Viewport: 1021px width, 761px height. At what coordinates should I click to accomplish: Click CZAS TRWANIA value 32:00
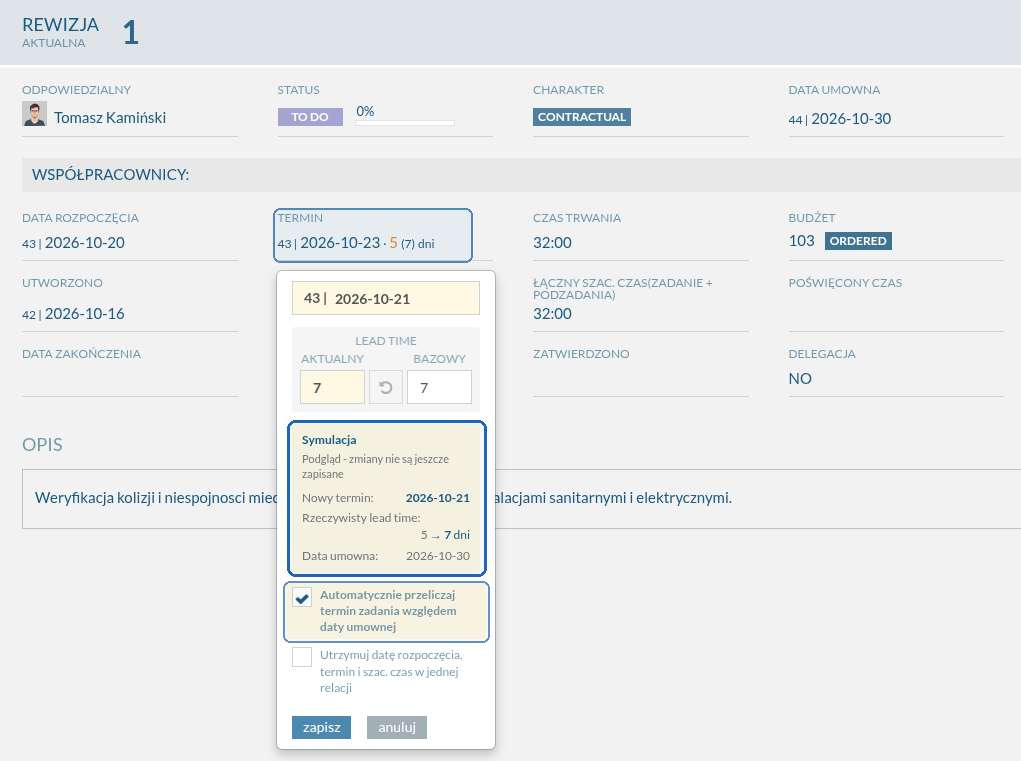[x=552, y=243]
